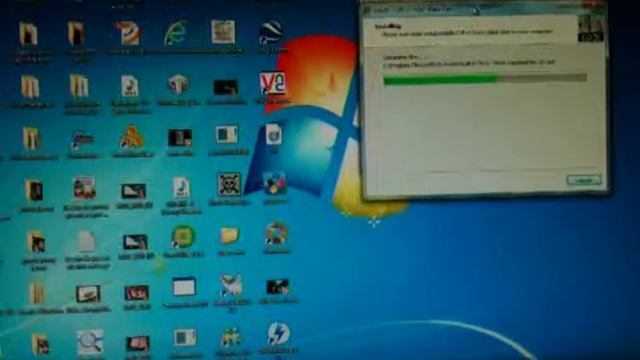Open the orange swirl icon in top row

coord(128,33)
